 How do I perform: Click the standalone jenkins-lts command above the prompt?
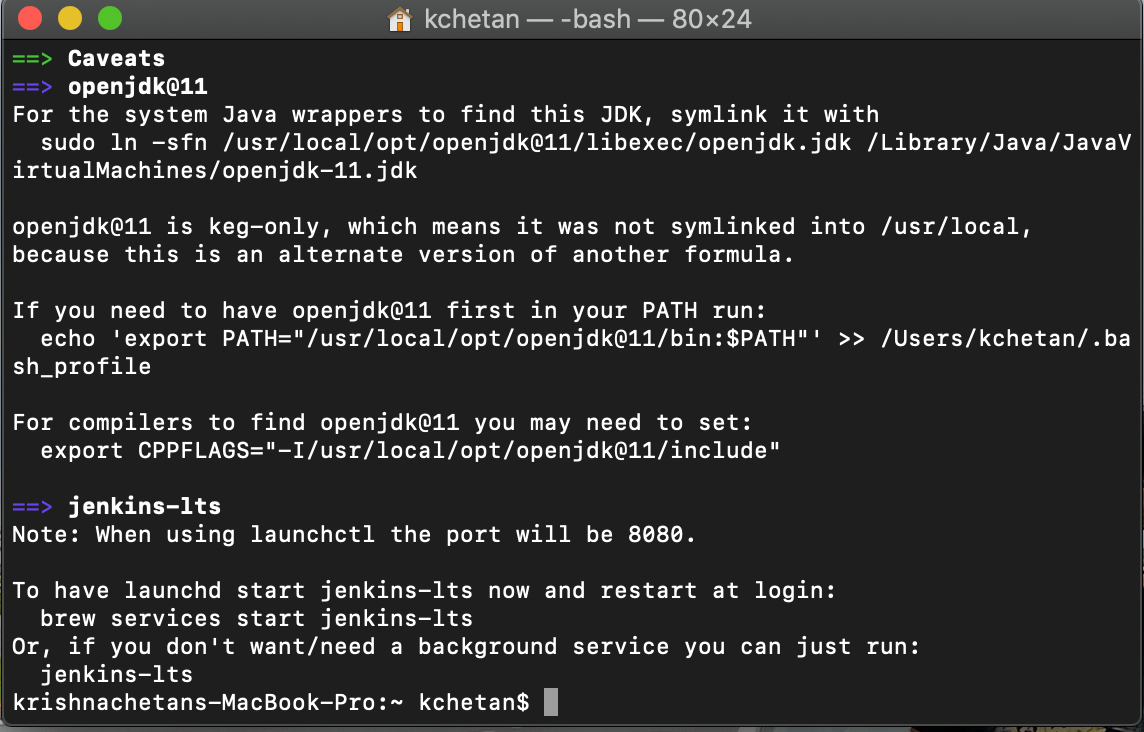click(117, 674)
